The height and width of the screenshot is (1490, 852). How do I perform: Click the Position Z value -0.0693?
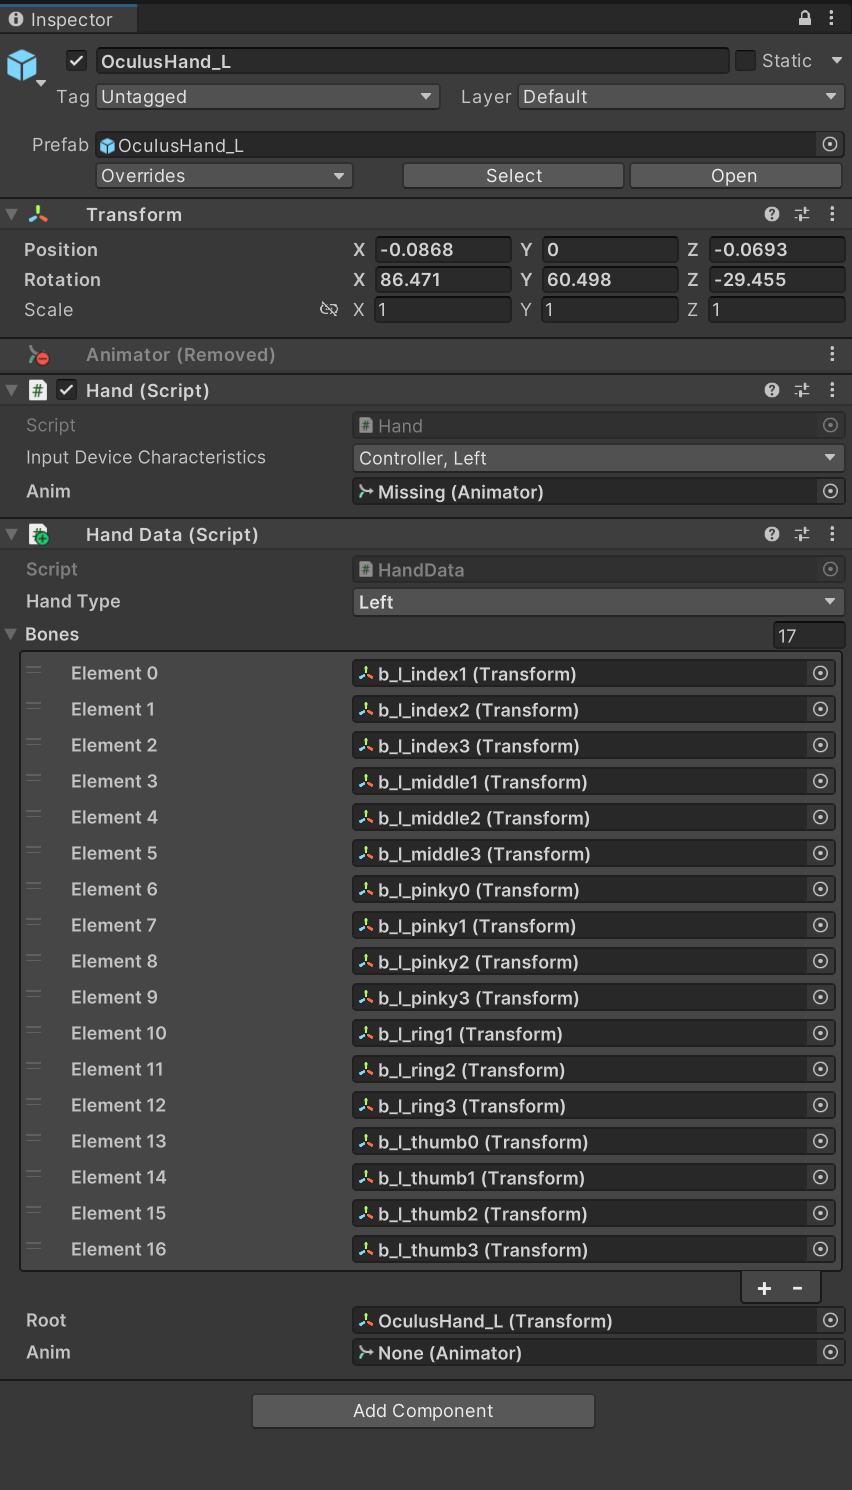point(777,250)
